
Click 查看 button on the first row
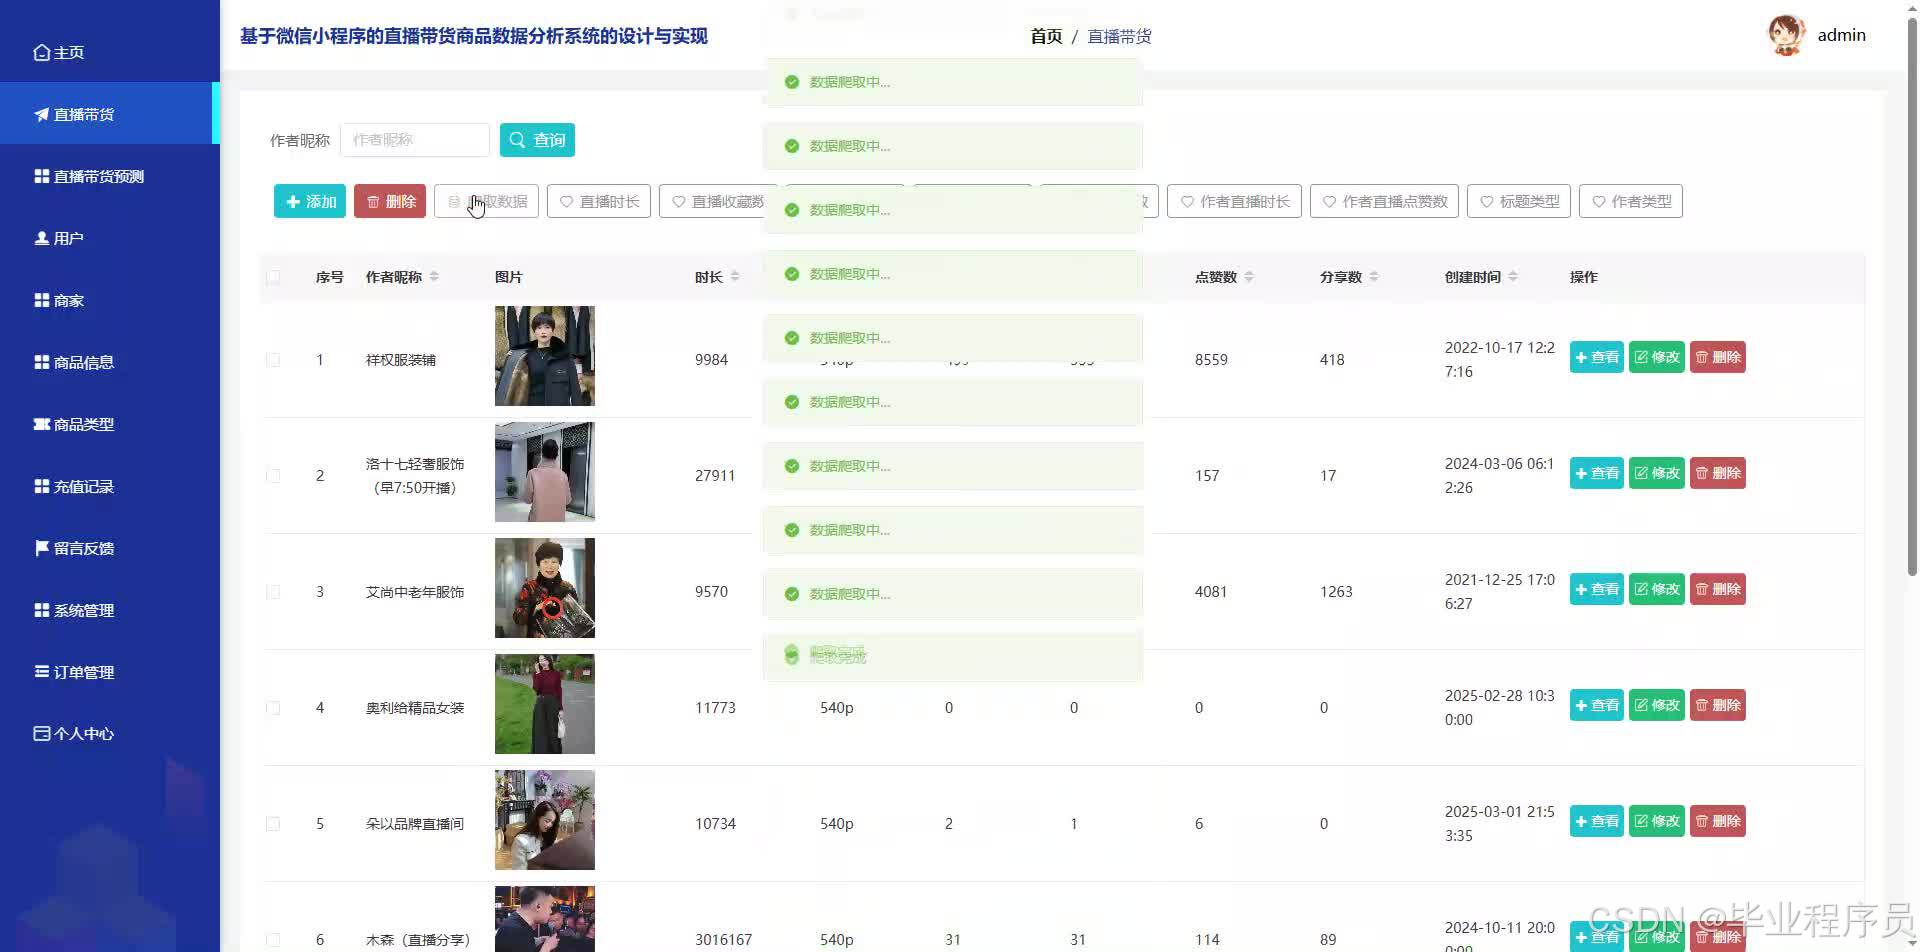tap(1596, 357)
